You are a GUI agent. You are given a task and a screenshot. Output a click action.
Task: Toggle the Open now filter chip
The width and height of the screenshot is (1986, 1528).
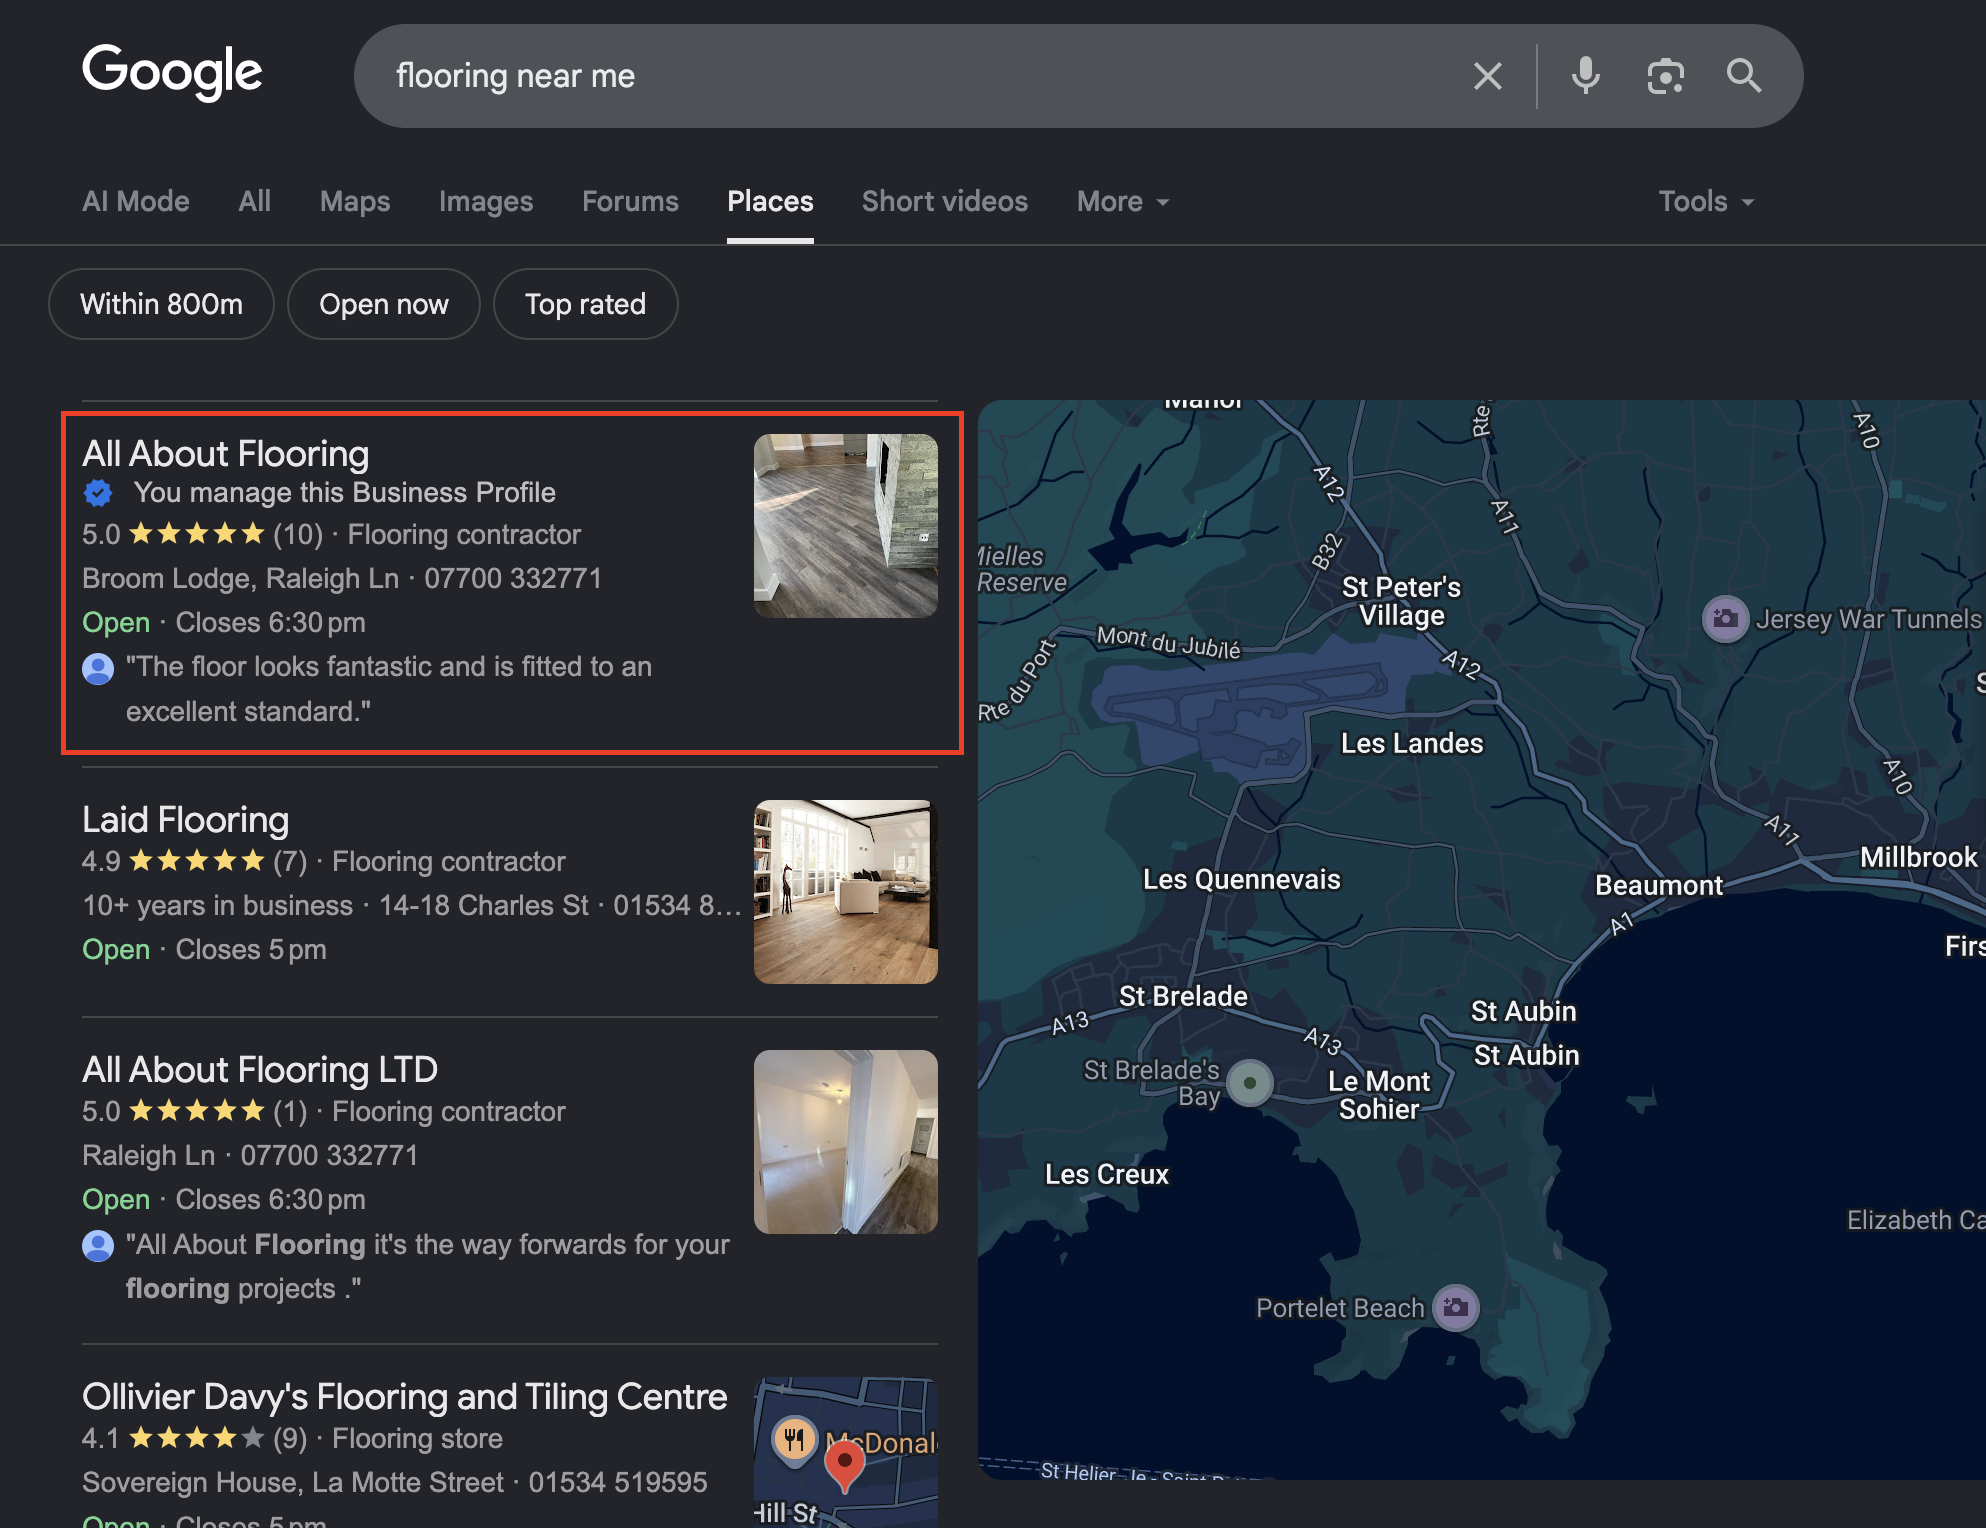tap(384, 304)
